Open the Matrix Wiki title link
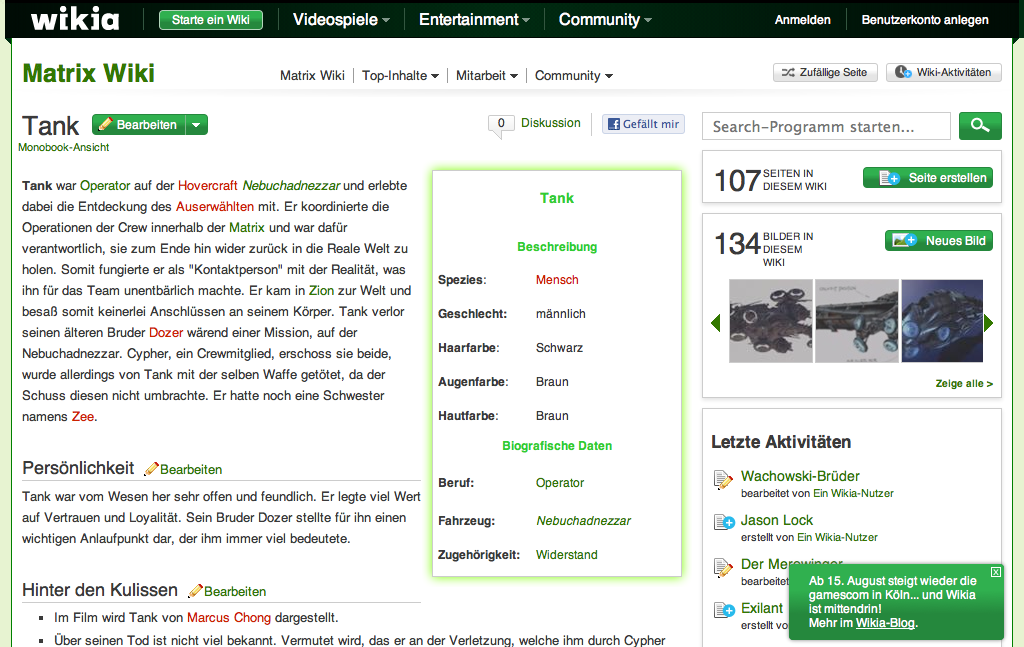This screenshot has height=647, width=1024. [89, 73]
